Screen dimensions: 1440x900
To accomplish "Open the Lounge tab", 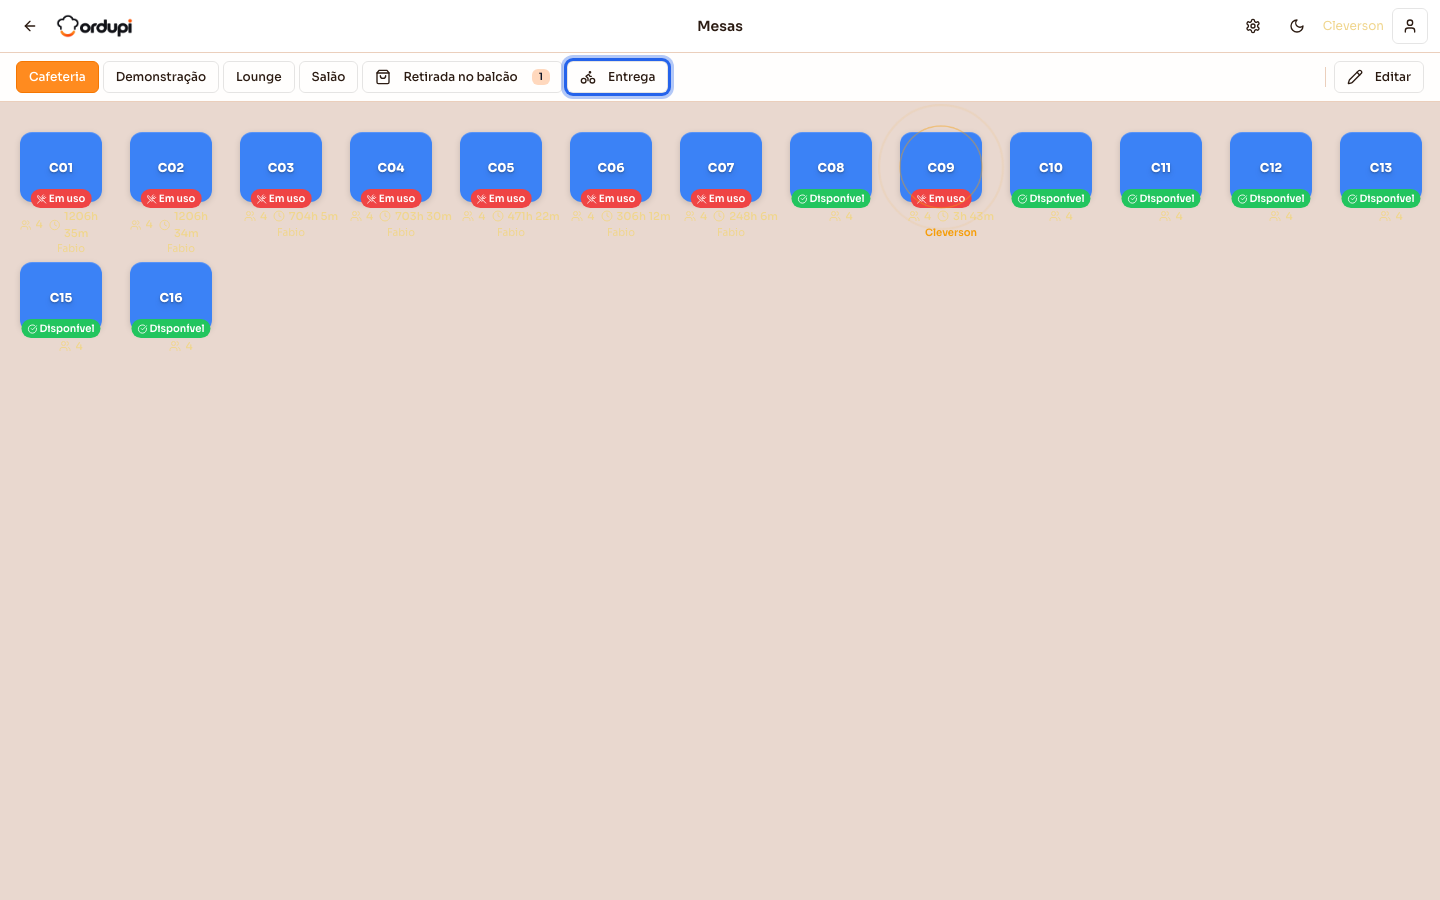I will pos(259,77).
